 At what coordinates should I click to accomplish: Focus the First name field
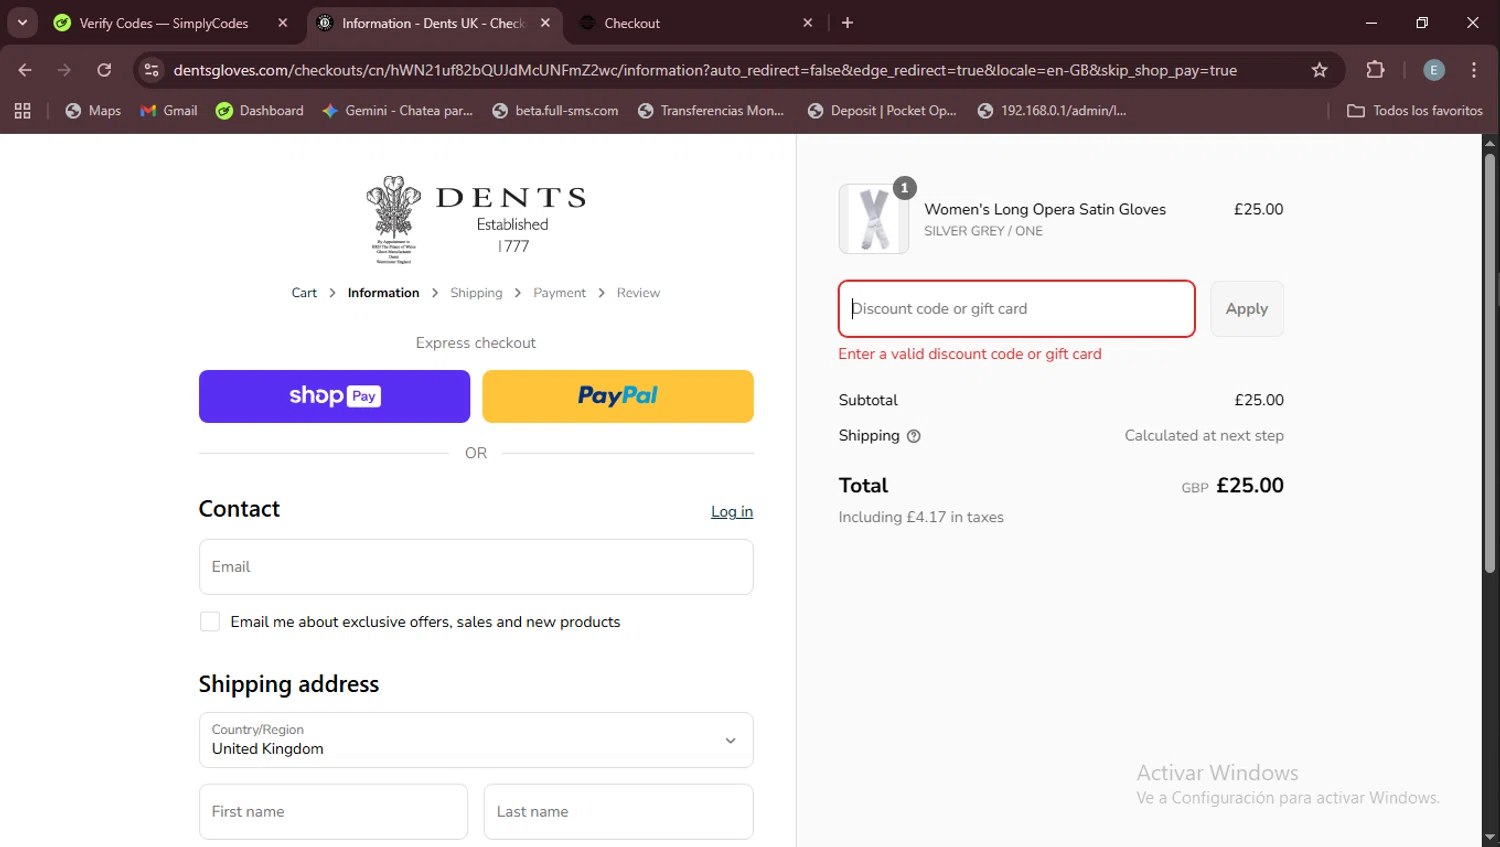click(333, 812)
